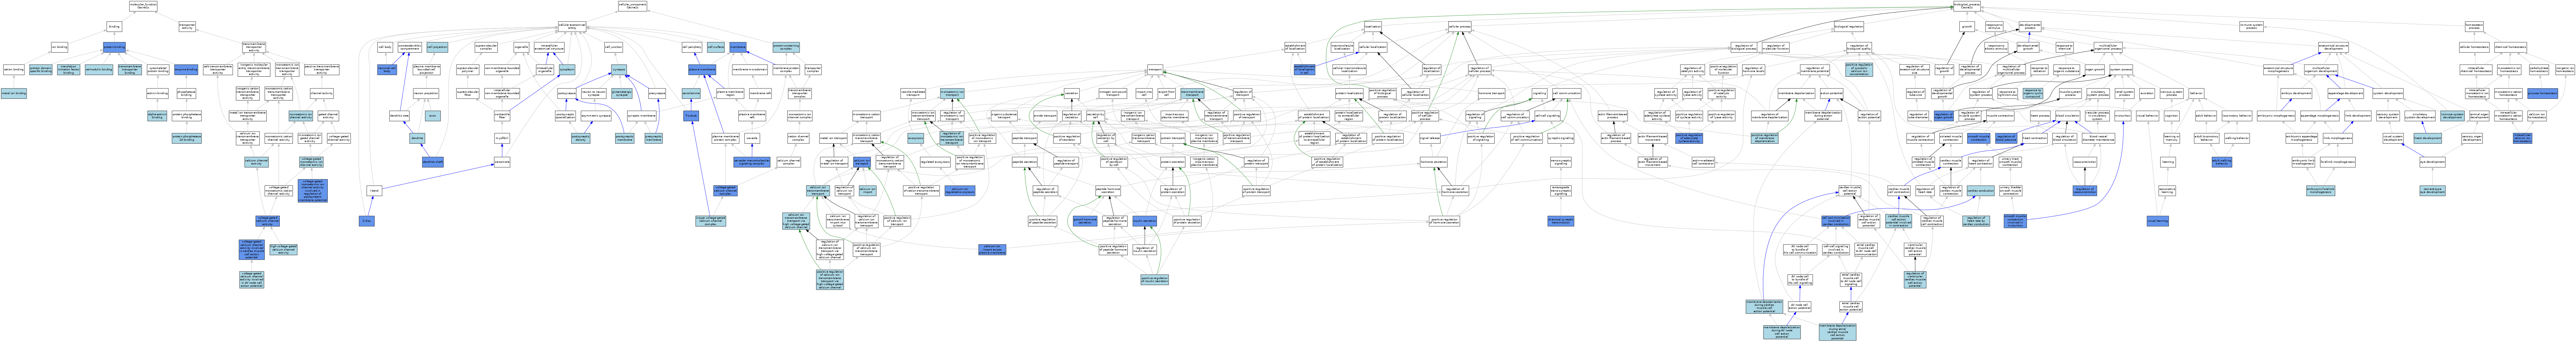Screen dimensions: 2576x342
Task: Select the 'cellular process' node
Action: click(1460, 27)
